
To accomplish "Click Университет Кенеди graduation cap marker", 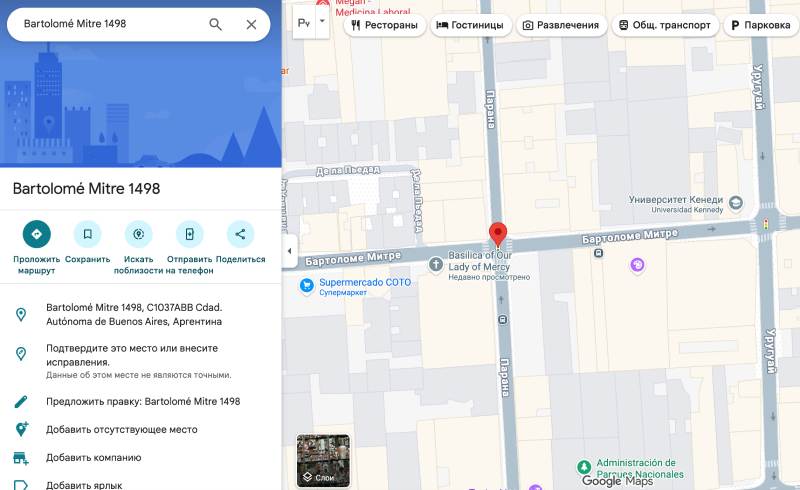I will tap(735, 203).
